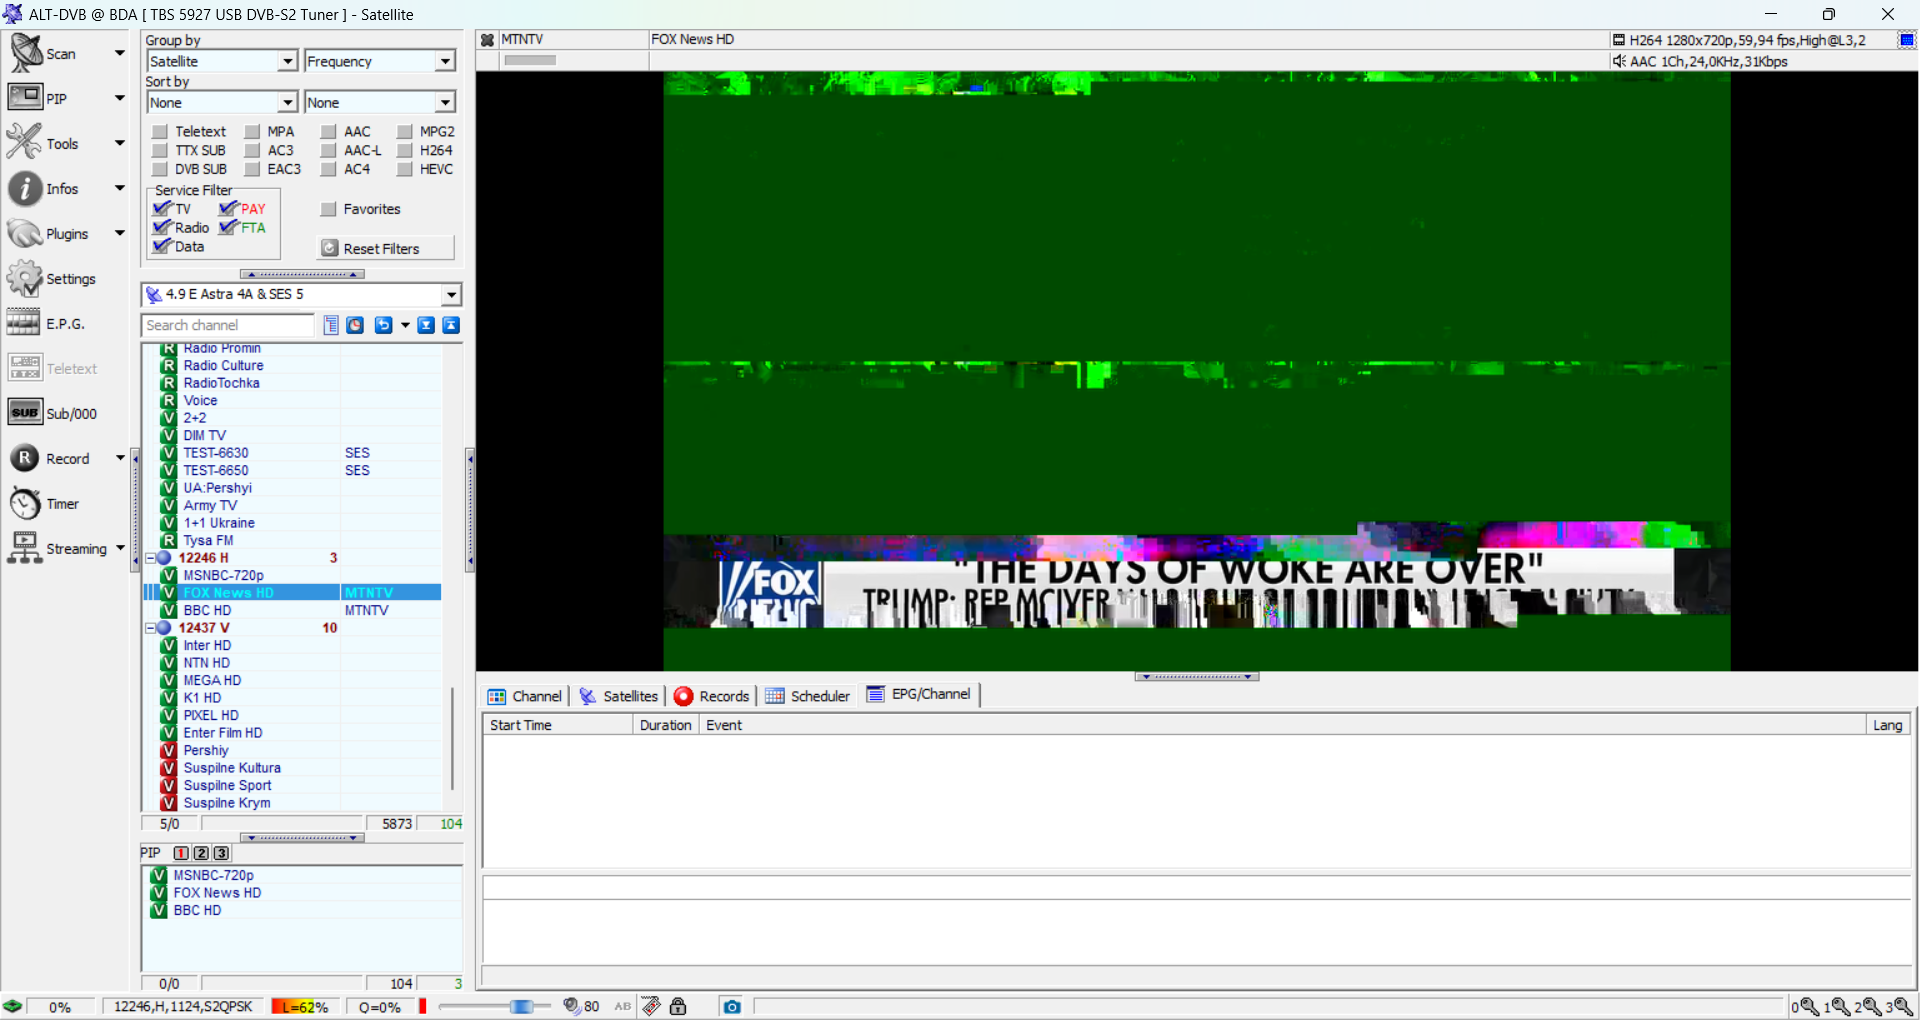Switch to the Scheduler tab
1920x1020 pixels.
point(808,696)
